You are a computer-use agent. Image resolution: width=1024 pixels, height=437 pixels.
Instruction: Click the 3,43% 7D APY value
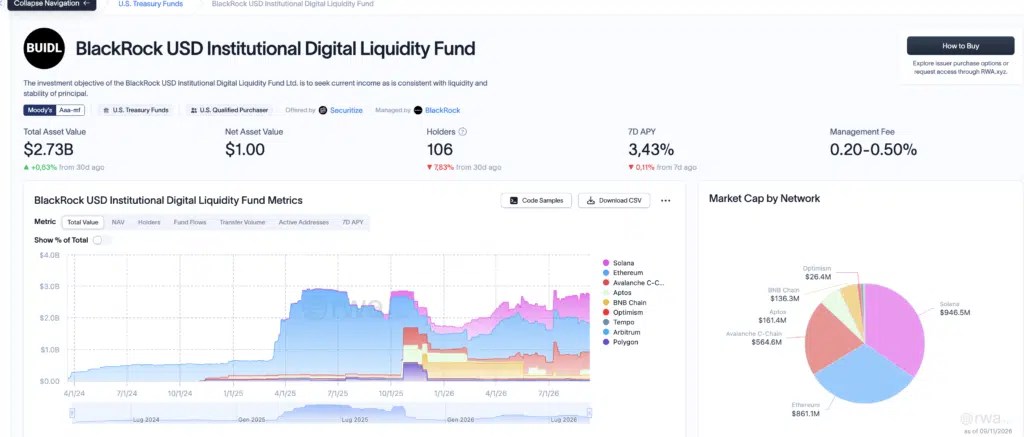point(651,150)
